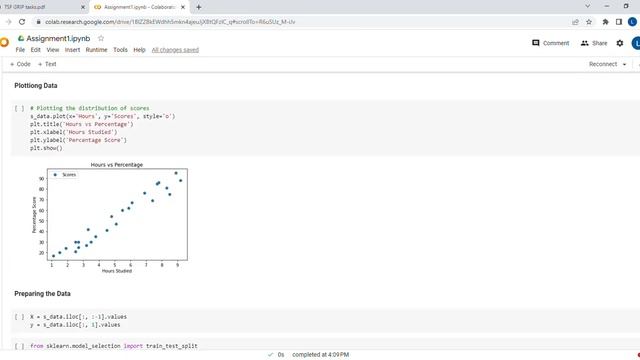This screenshot has height=360, width=640.
Task: Run the plotting distribution code cell
Action: tap(19, 108)
